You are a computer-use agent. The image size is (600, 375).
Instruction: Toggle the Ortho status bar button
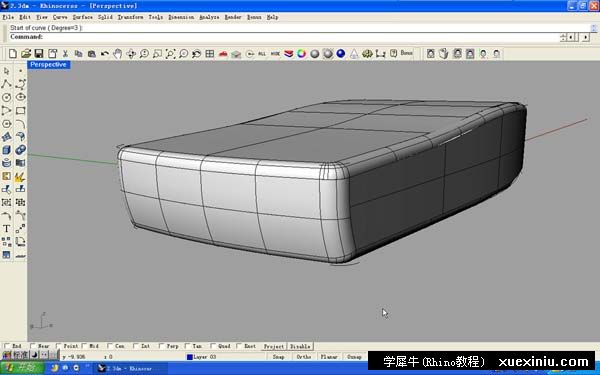tap(303, 357)
